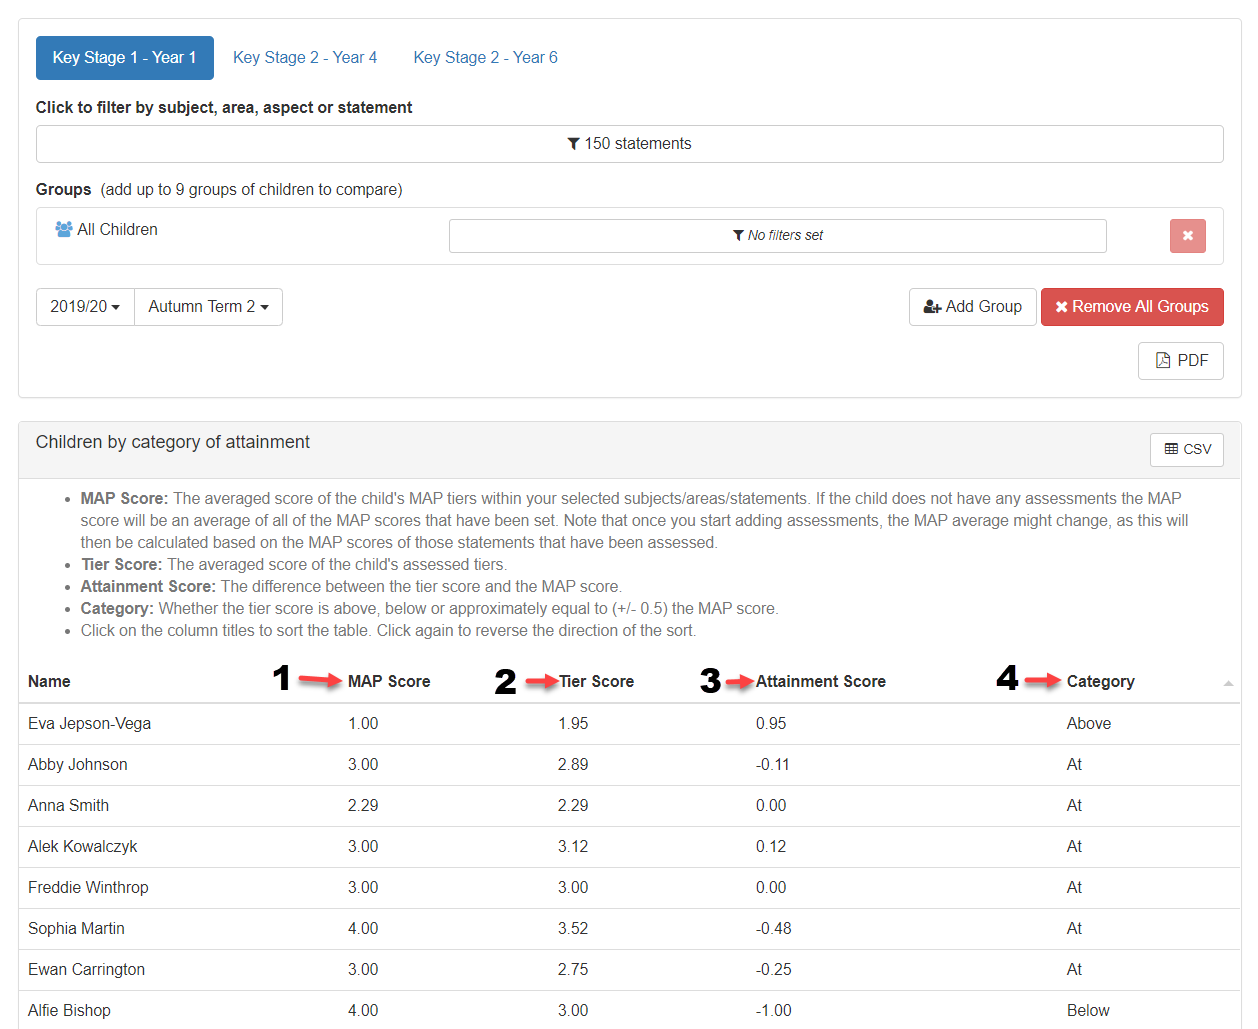Select the Eva Jepson-Vega name cell
The width and height of the screenshot is (1258, 1029).
click(x=89, y=724)
